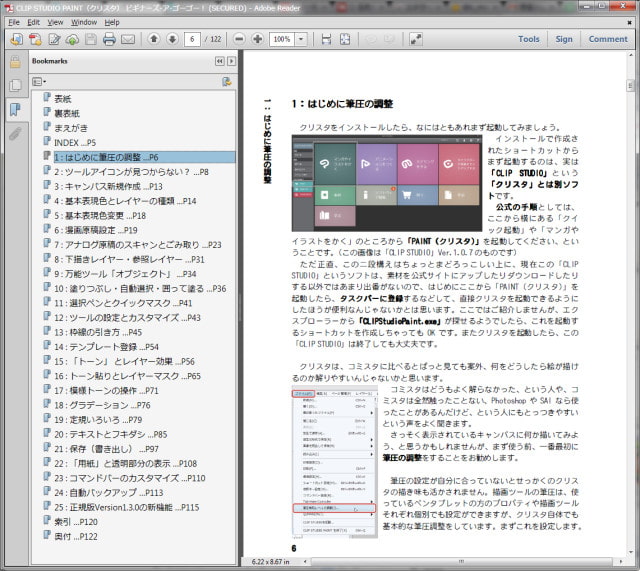This screenshot has width=640, height=571.
Task: Open the View menu
Action: click(54, 21)
